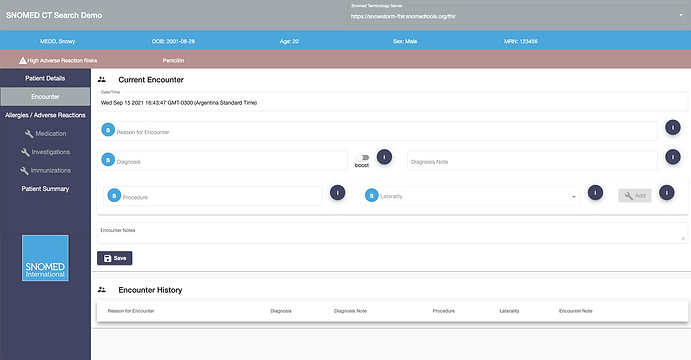Click the SNOMED International logo
Viewport: 691px width, 360px height.
tap(45, 258)
